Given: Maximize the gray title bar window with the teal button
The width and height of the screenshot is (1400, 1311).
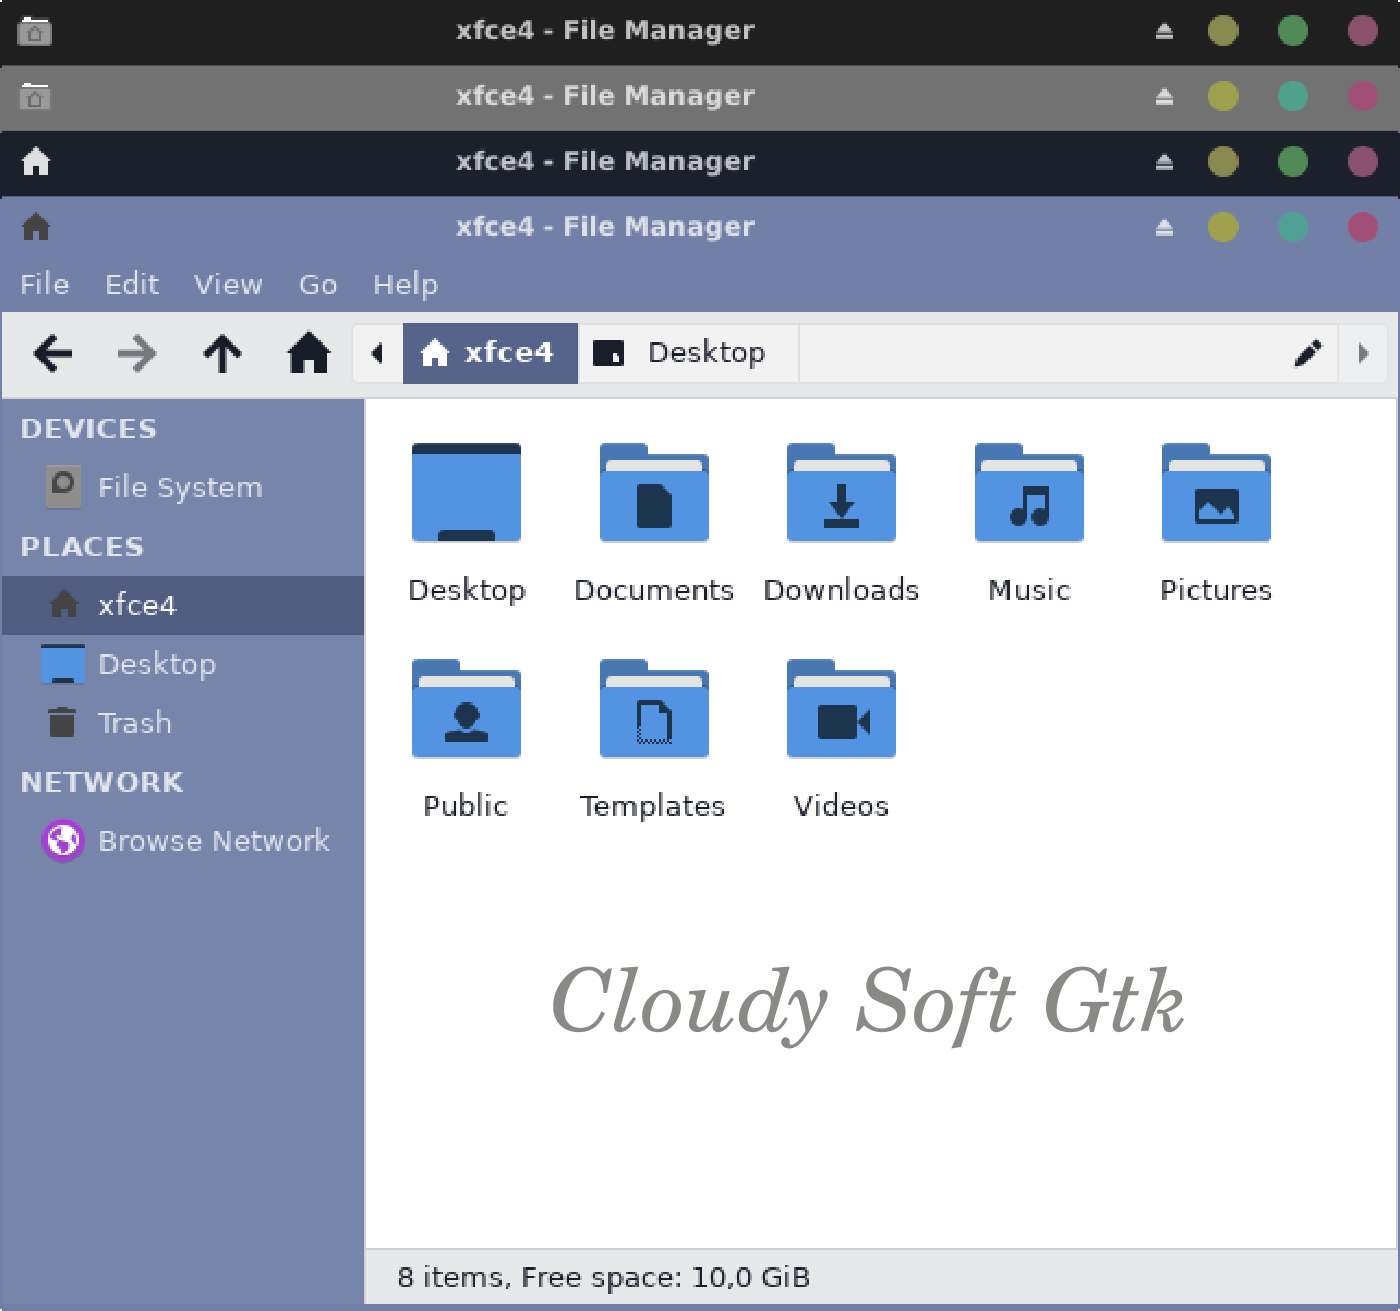Looking at the screenshot, I should pyautogui.click(x=1293, y=96).
